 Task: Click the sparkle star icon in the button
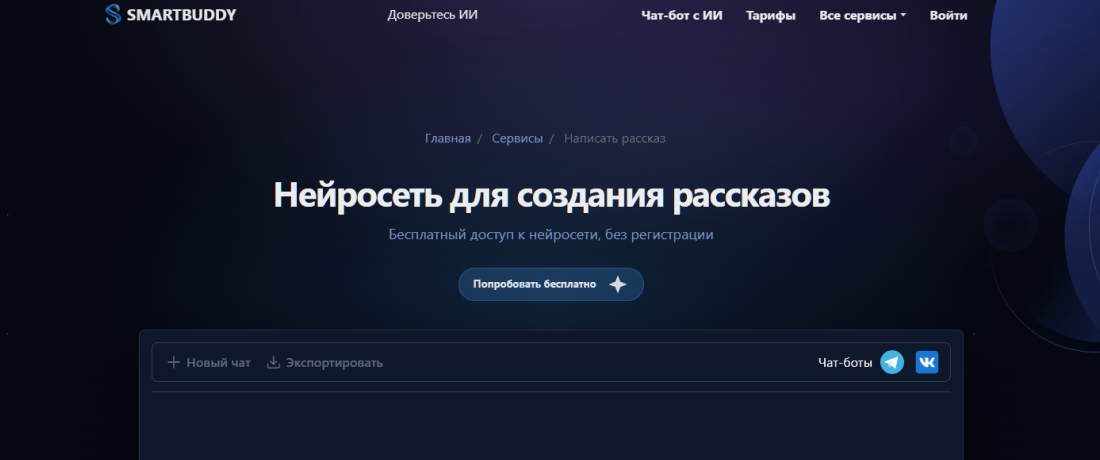[618, 284]
